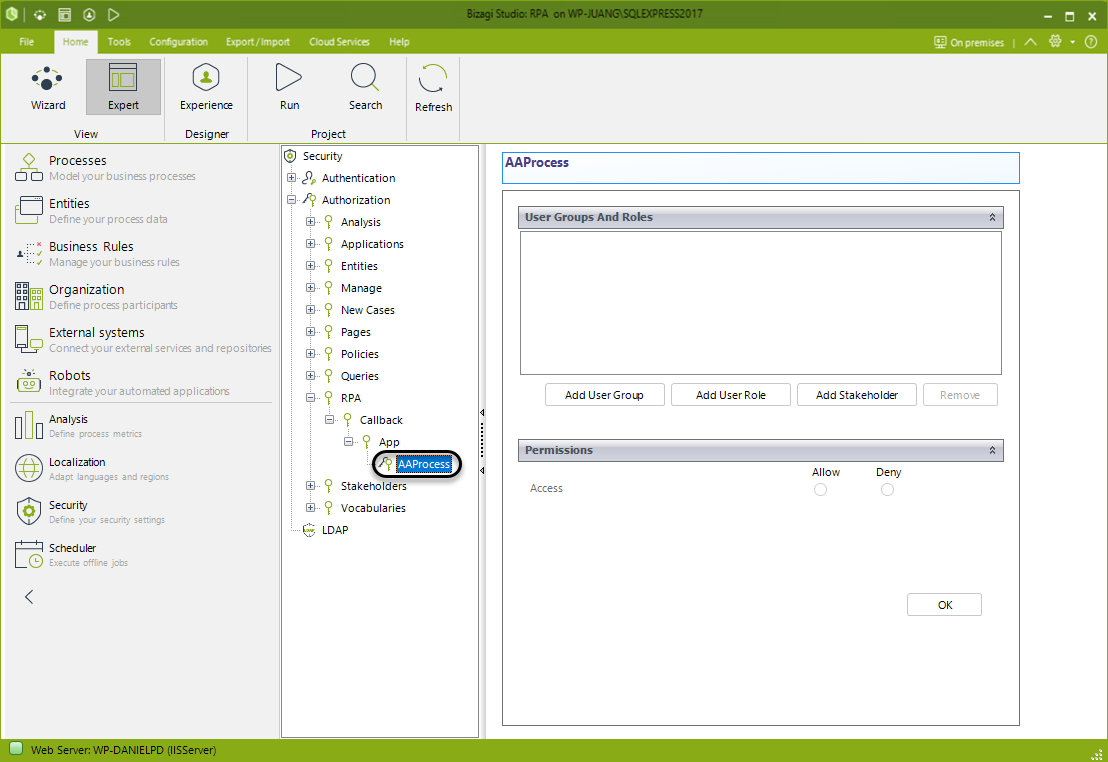The height and width of the screenshot is (762, 1108).
Task: Confirm with the OK button
Action: click(x=944, y=604)
